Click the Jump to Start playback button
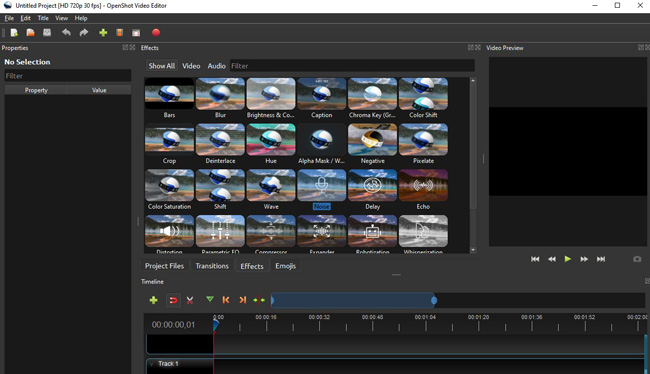This screenshot has height=374, width=650. tap(535, 259)
